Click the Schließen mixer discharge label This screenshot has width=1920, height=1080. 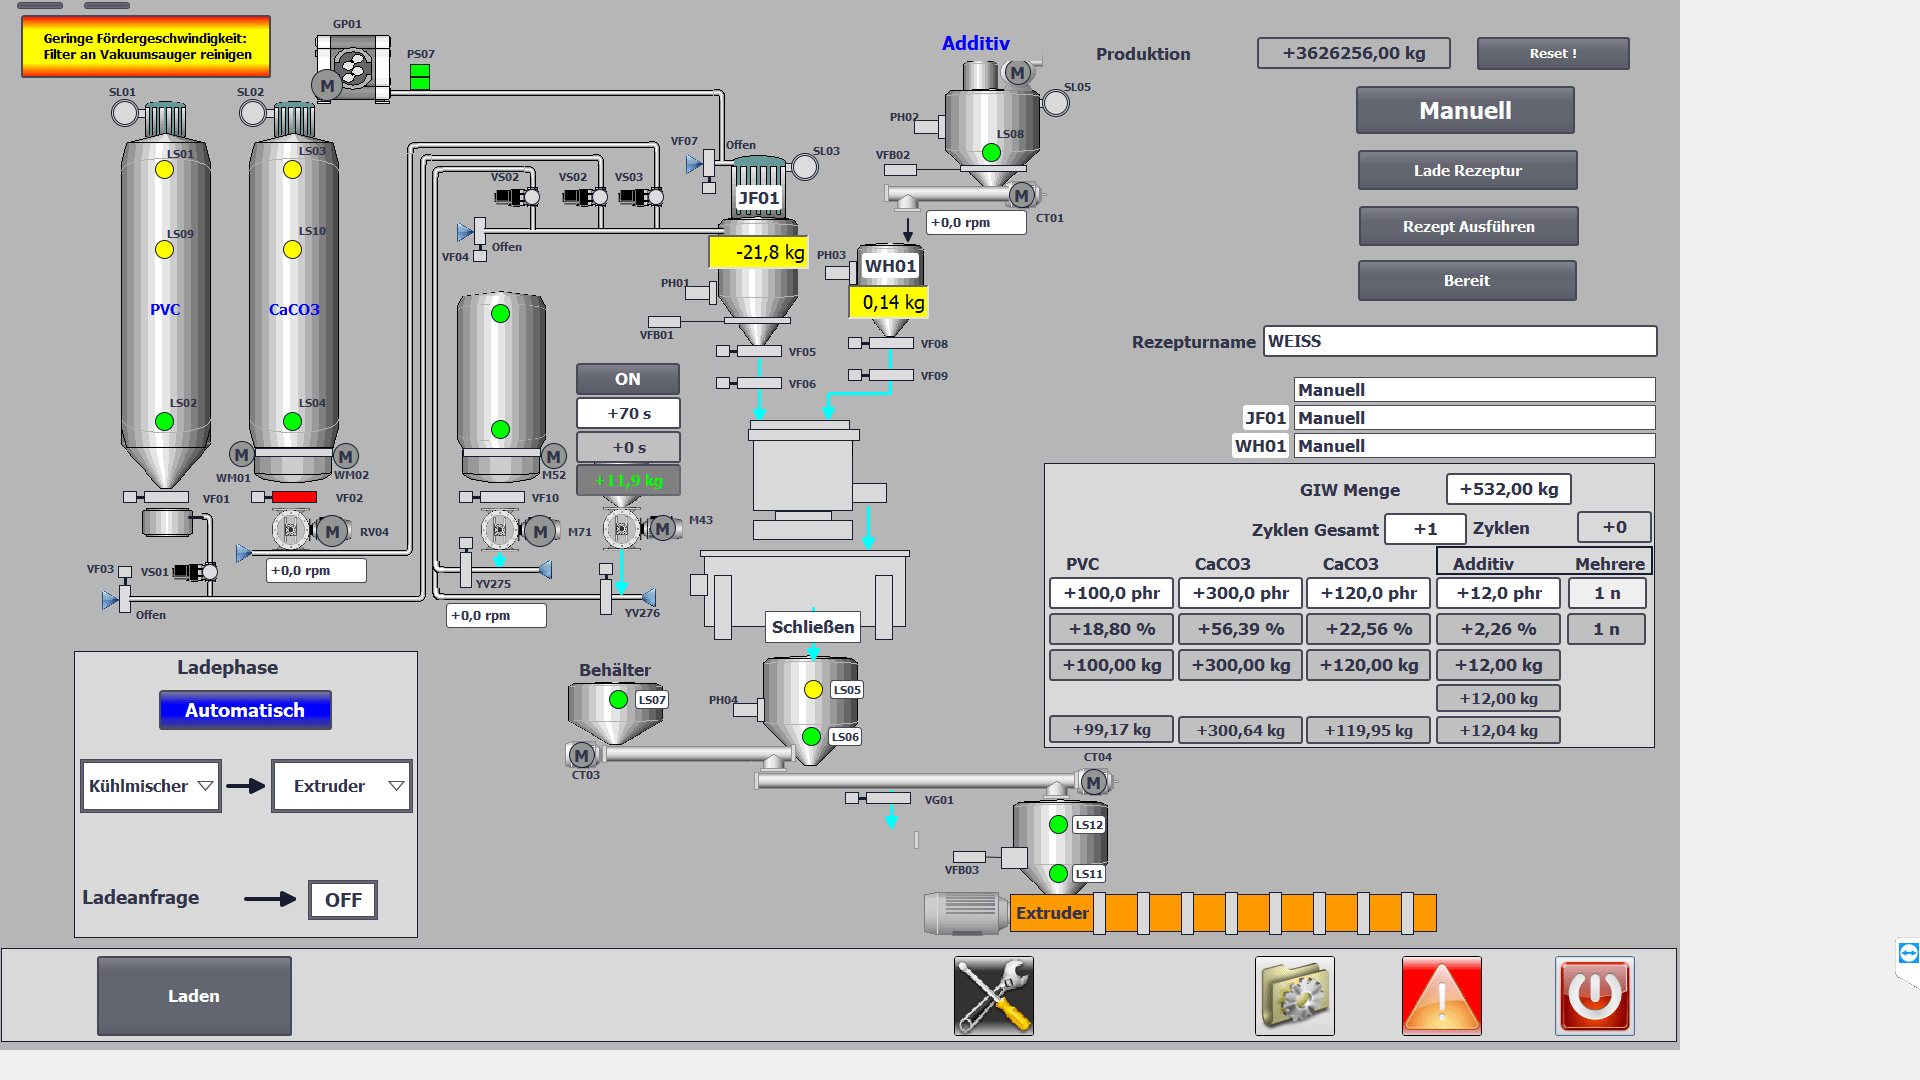812,627
